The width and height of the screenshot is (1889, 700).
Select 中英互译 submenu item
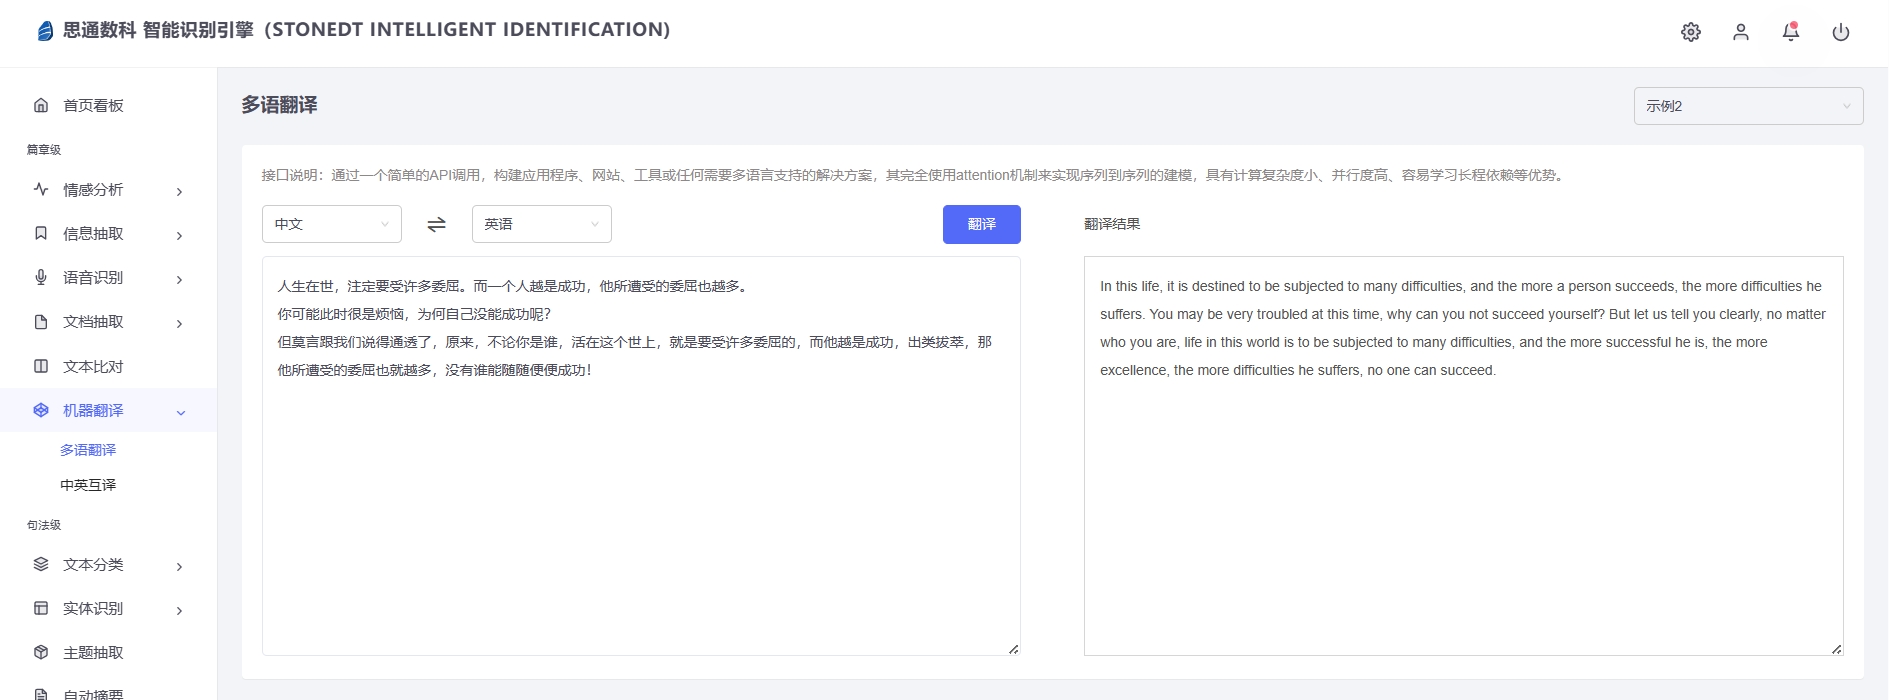pos(88,485)
